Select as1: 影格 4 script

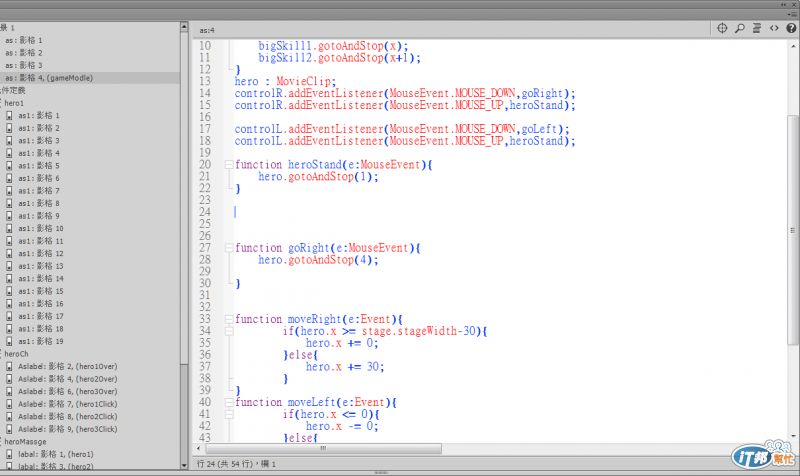click(39, 153)
